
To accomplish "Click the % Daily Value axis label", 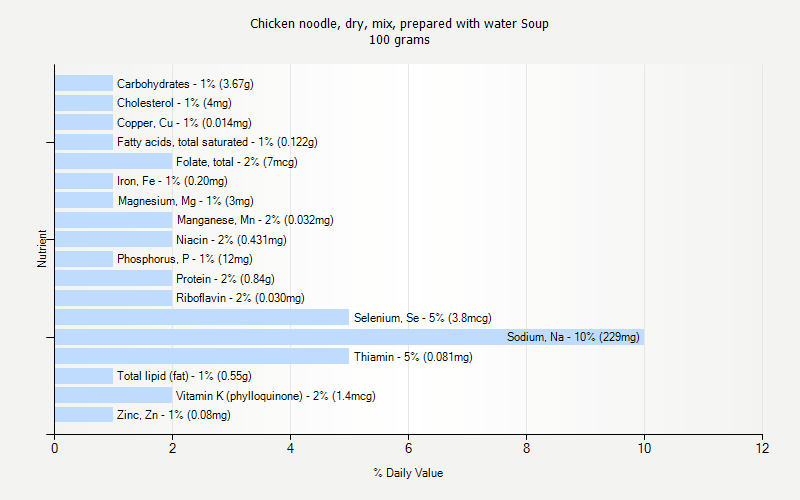I will coord(408,473).
